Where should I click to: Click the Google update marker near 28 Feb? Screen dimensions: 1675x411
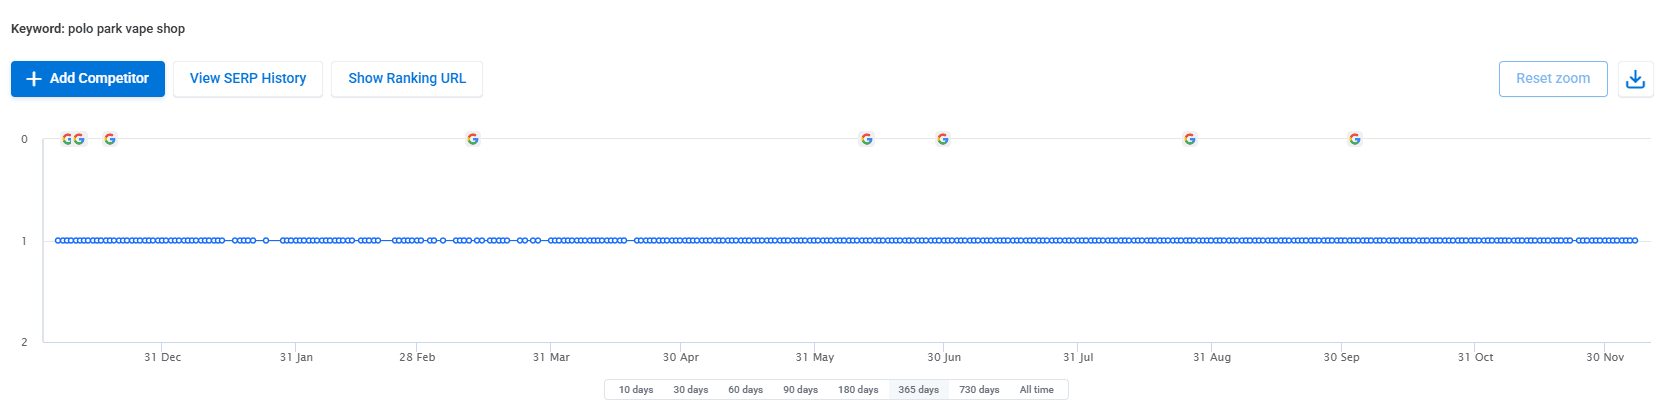473,139
